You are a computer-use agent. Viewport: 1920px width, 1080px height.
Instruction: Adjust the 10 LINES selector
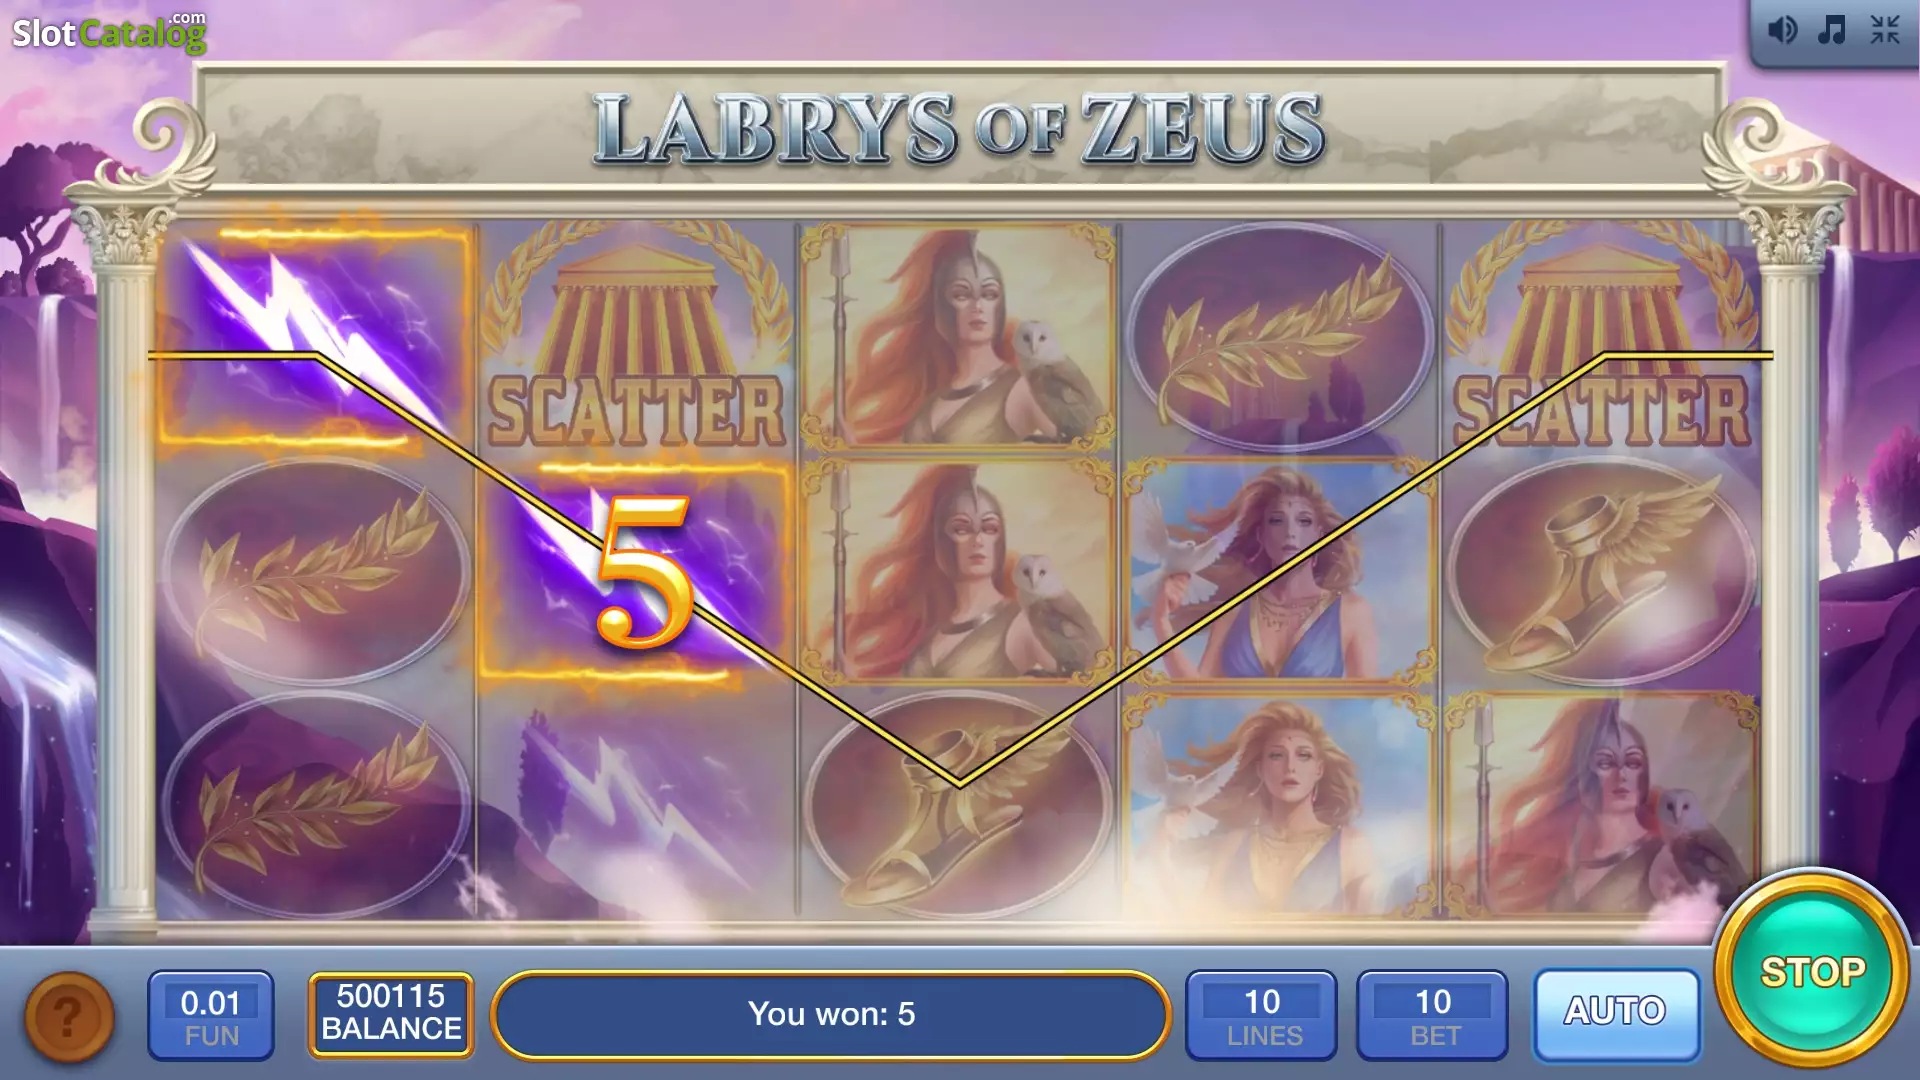[x=1262, y=1016]
